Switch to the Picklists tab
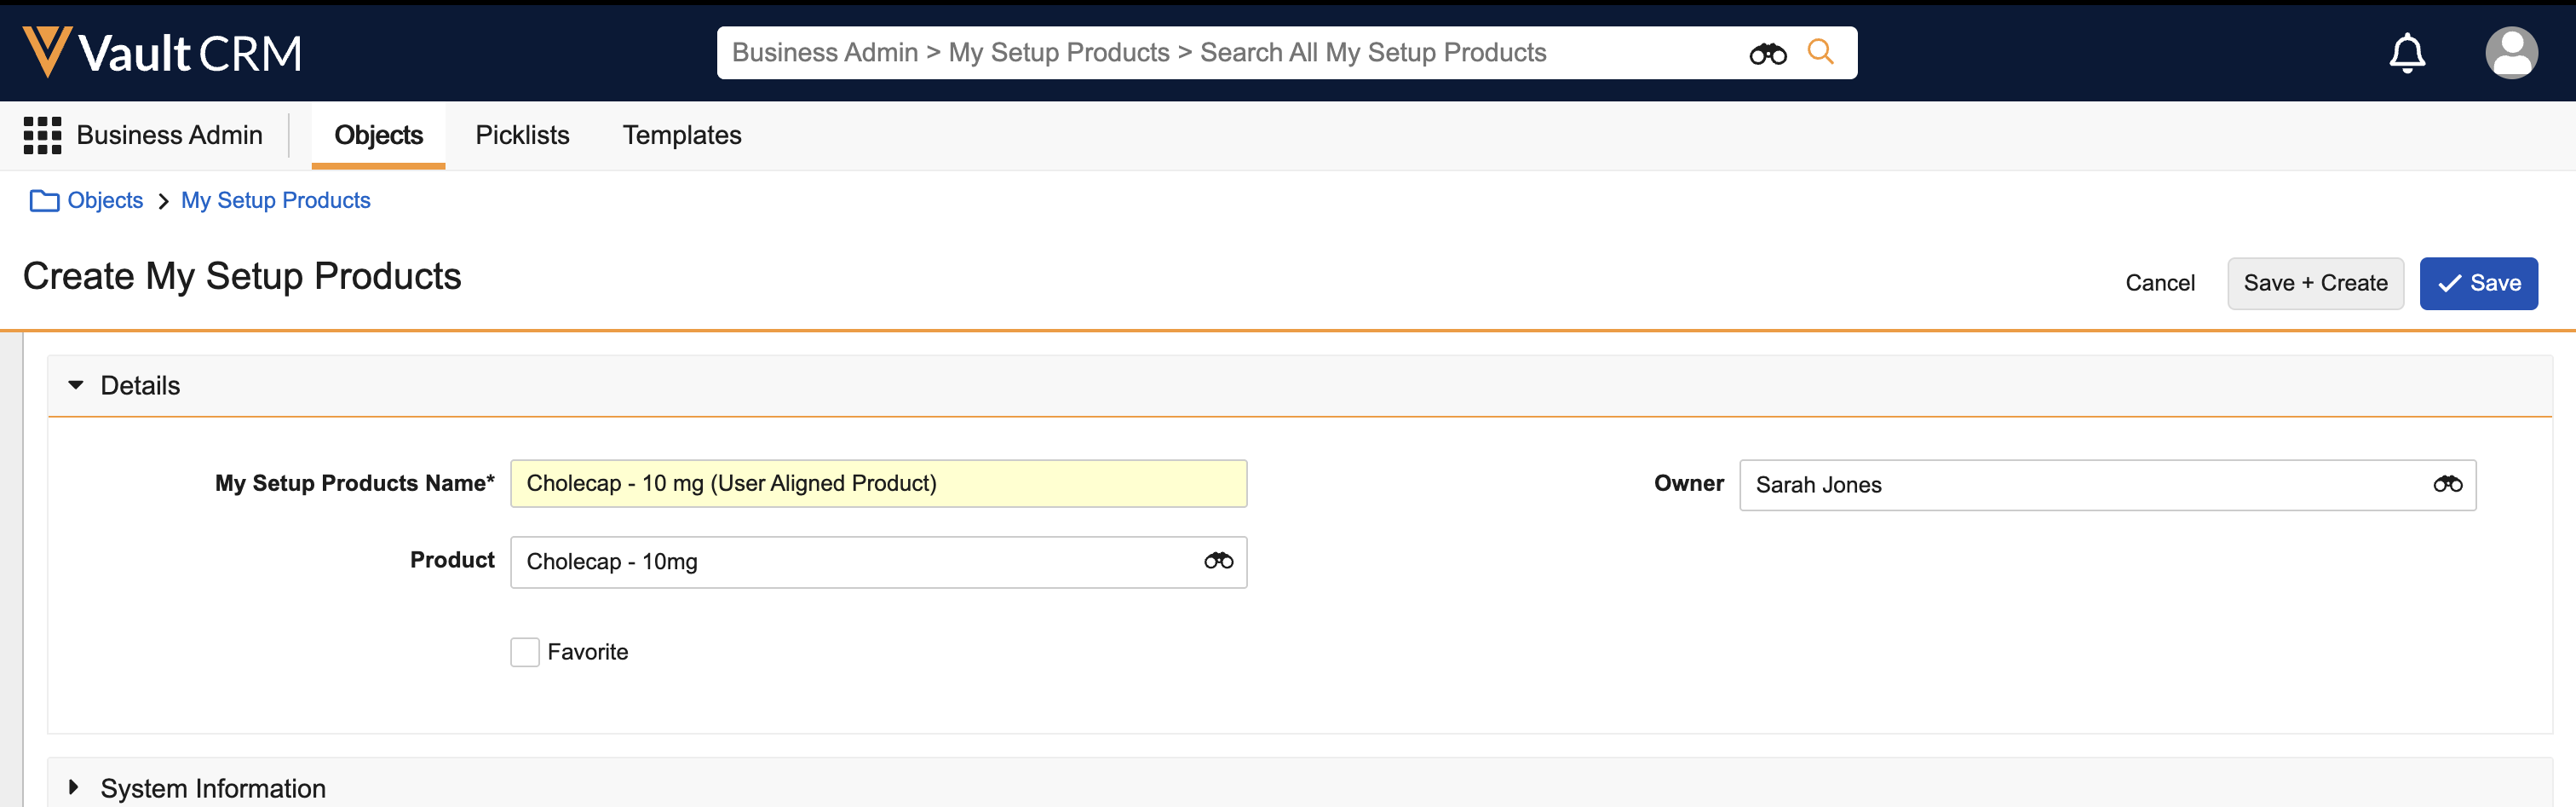Screen dimensions: 2576x807 [522, 135]
